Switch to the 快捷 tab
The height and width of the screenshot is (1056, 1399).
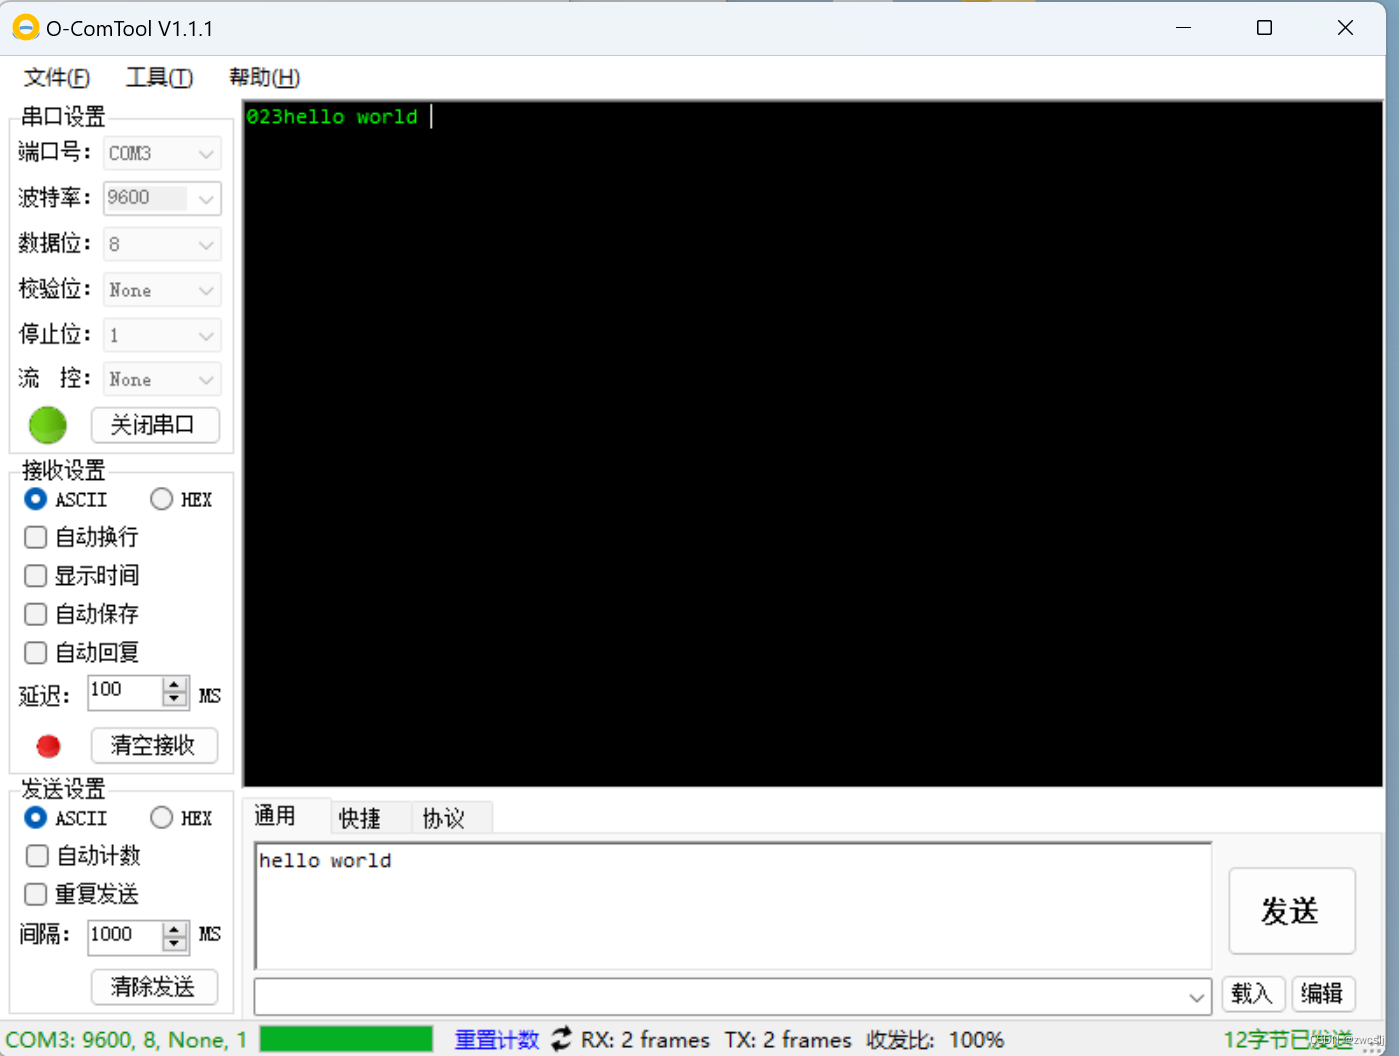360,818
